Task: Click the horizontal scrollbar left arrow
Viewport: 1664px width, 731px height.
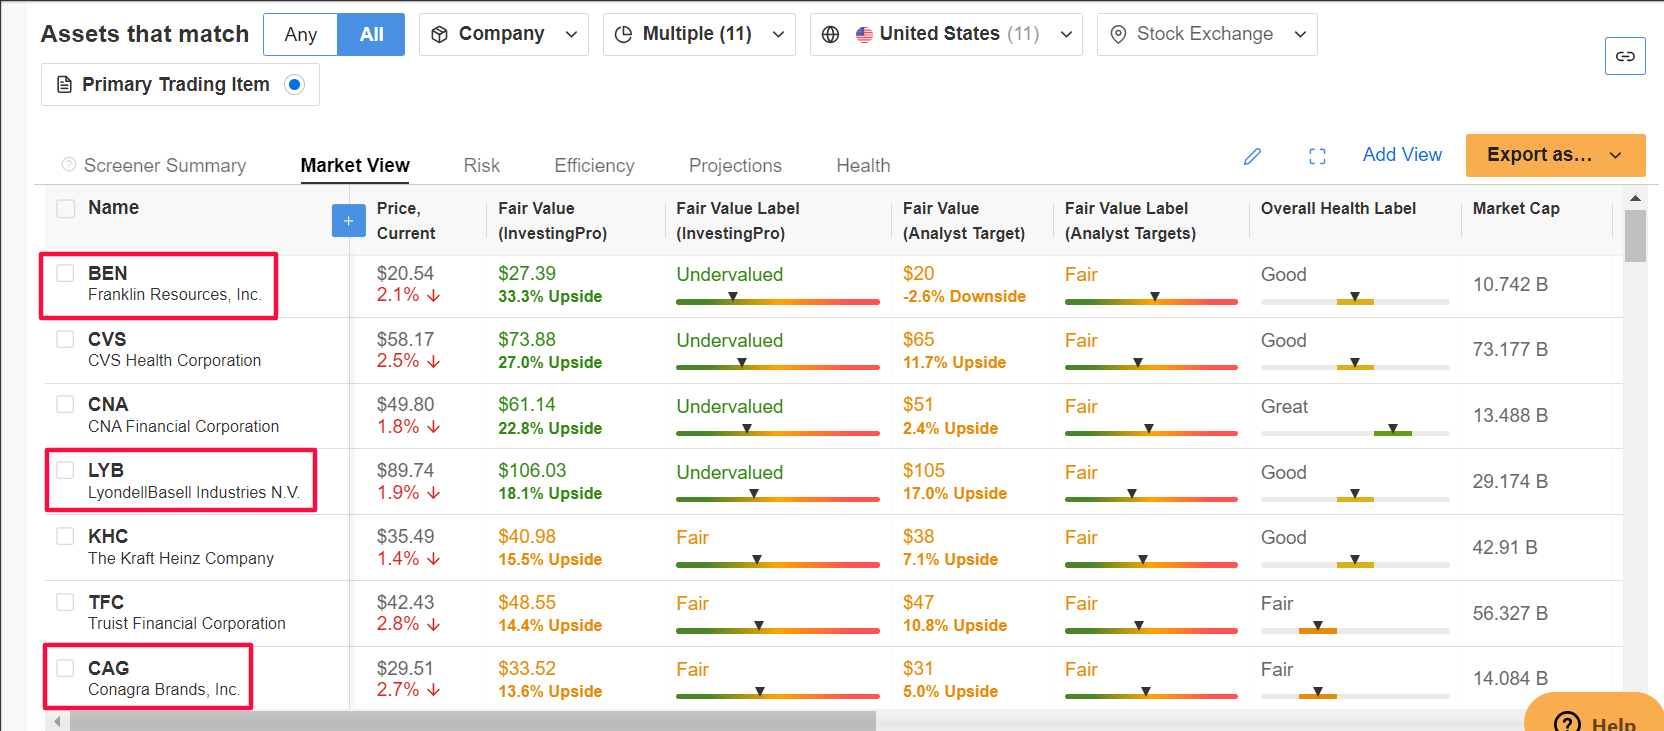Action: click(x=57, y=721)
